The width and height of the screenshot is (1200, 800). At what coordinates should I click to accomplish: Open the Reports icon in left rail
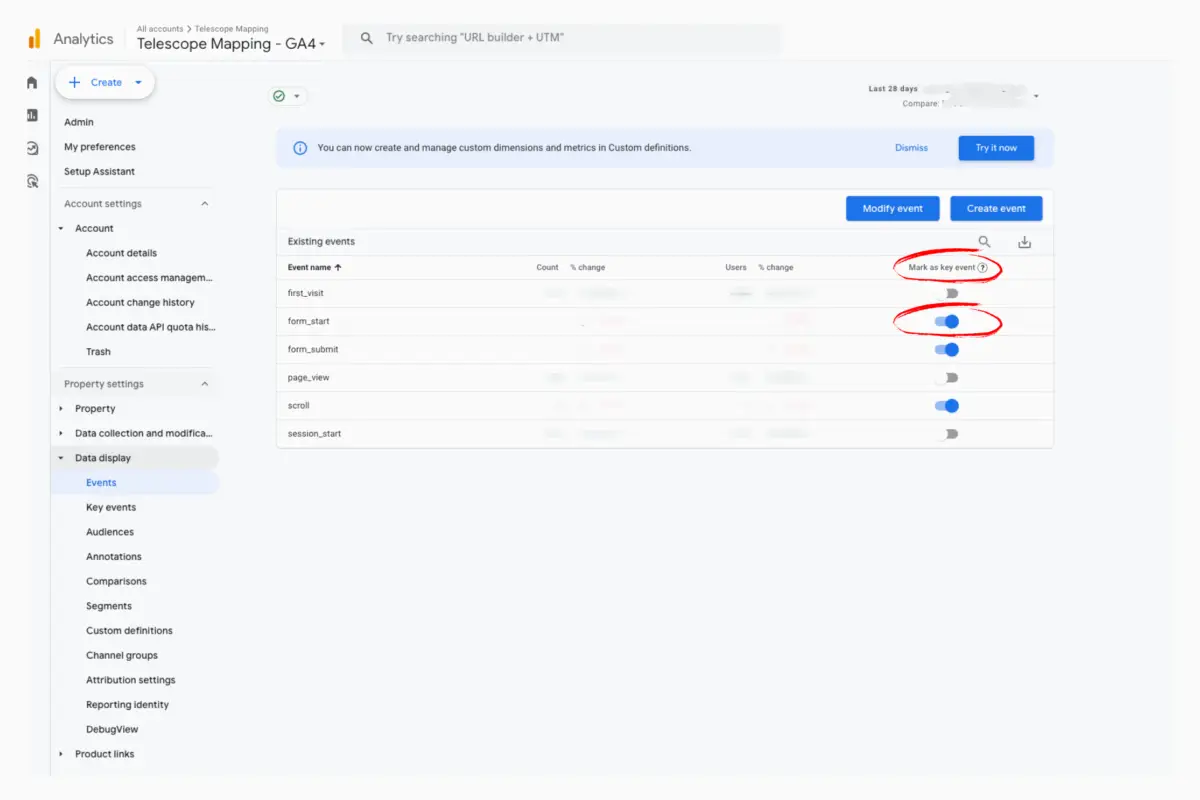(32, 116)
